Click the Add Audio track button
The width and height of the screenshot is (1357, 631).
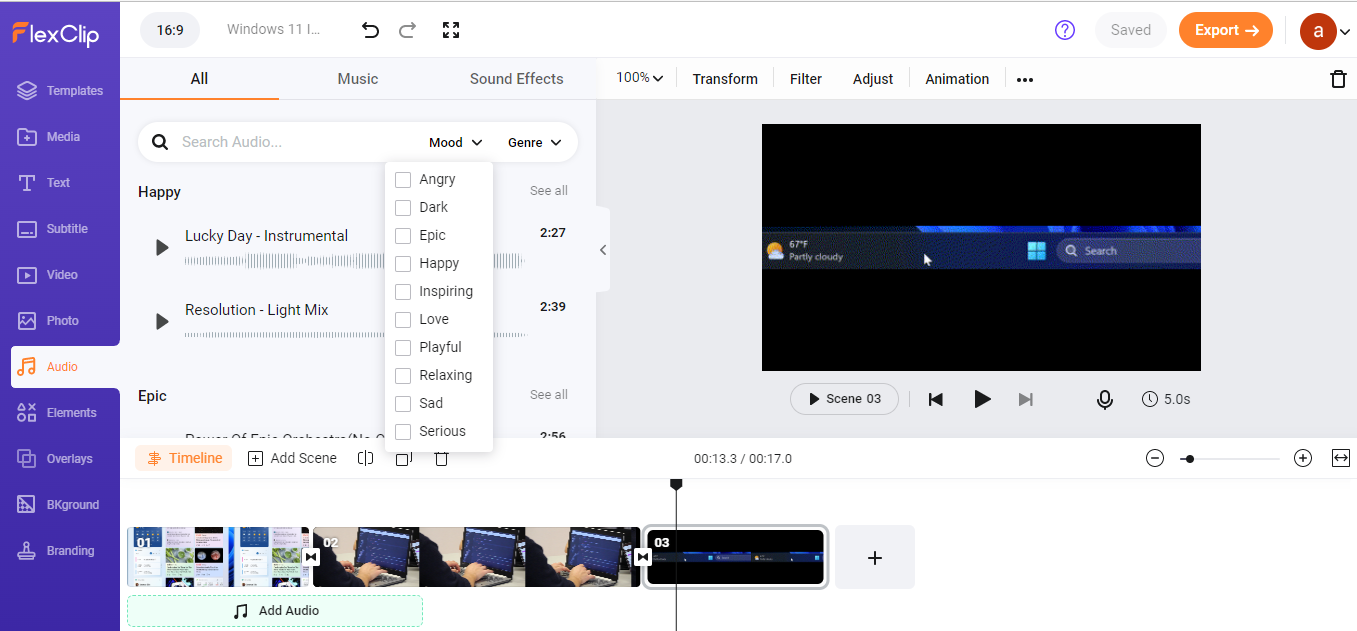pyautogui.click(x=275, y=611)
